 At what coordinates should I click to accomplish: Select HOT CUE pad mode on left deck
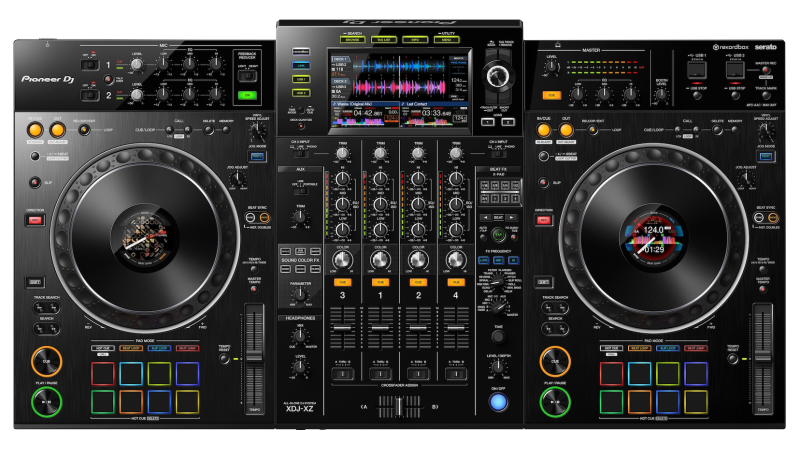tap(102, 348)
